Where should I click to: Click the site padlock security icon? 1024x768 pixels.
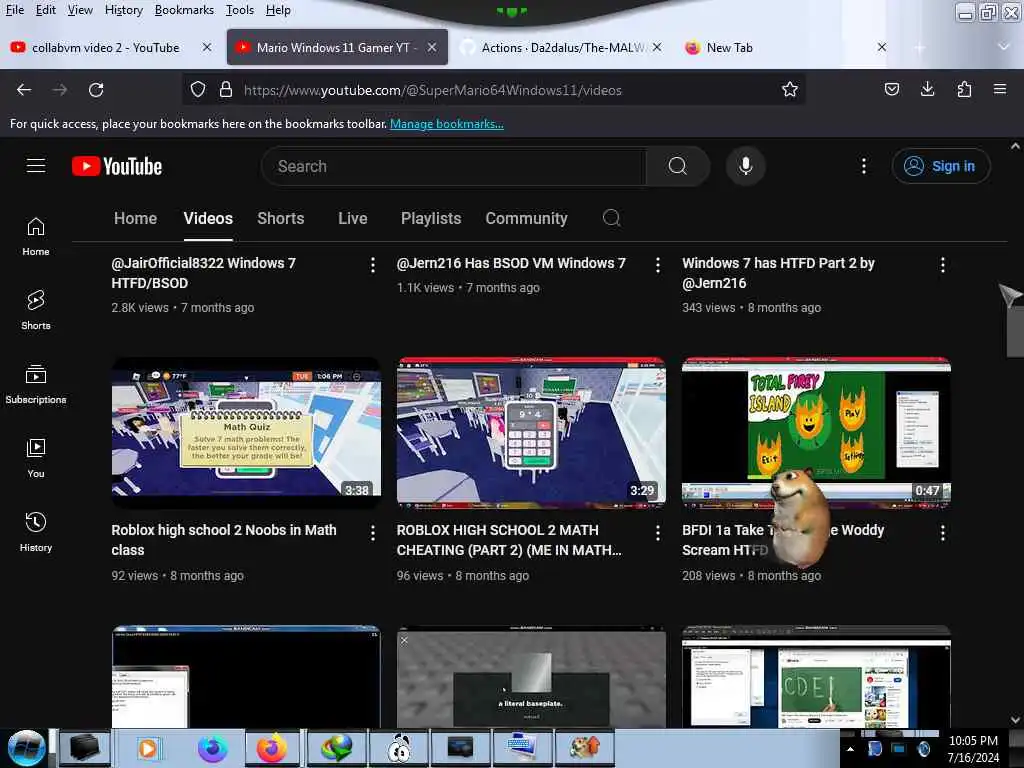click(x=225, y=89)
